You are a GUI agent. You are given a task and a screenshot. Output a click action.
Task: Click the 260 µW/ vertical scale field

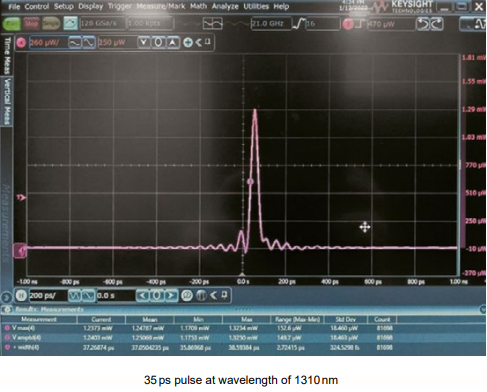click(48, 43)
